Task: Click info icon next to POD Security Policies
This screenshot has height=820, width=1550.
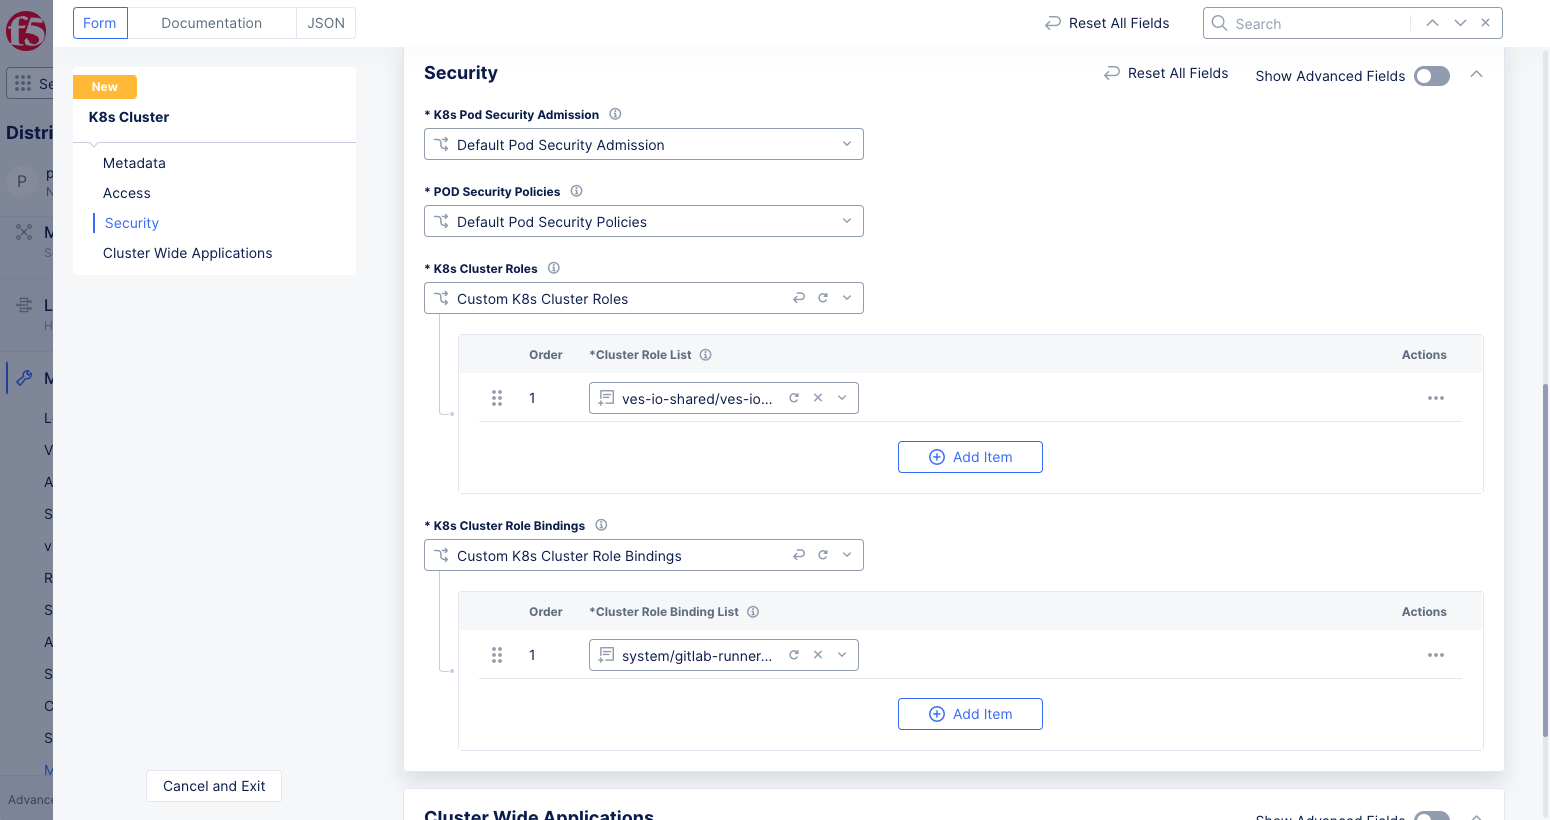Action: (576, 191)
